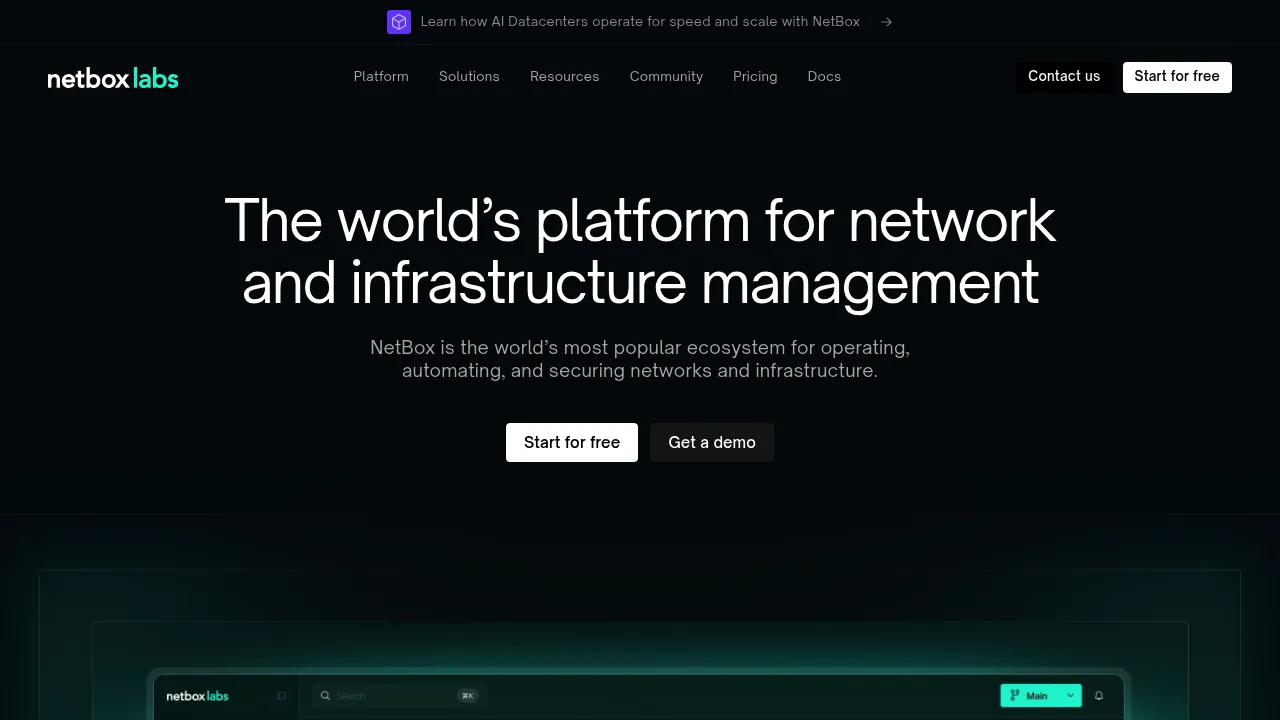1280x720 pixels.
Task: Click the hero Start for free button
Action: 572,442
